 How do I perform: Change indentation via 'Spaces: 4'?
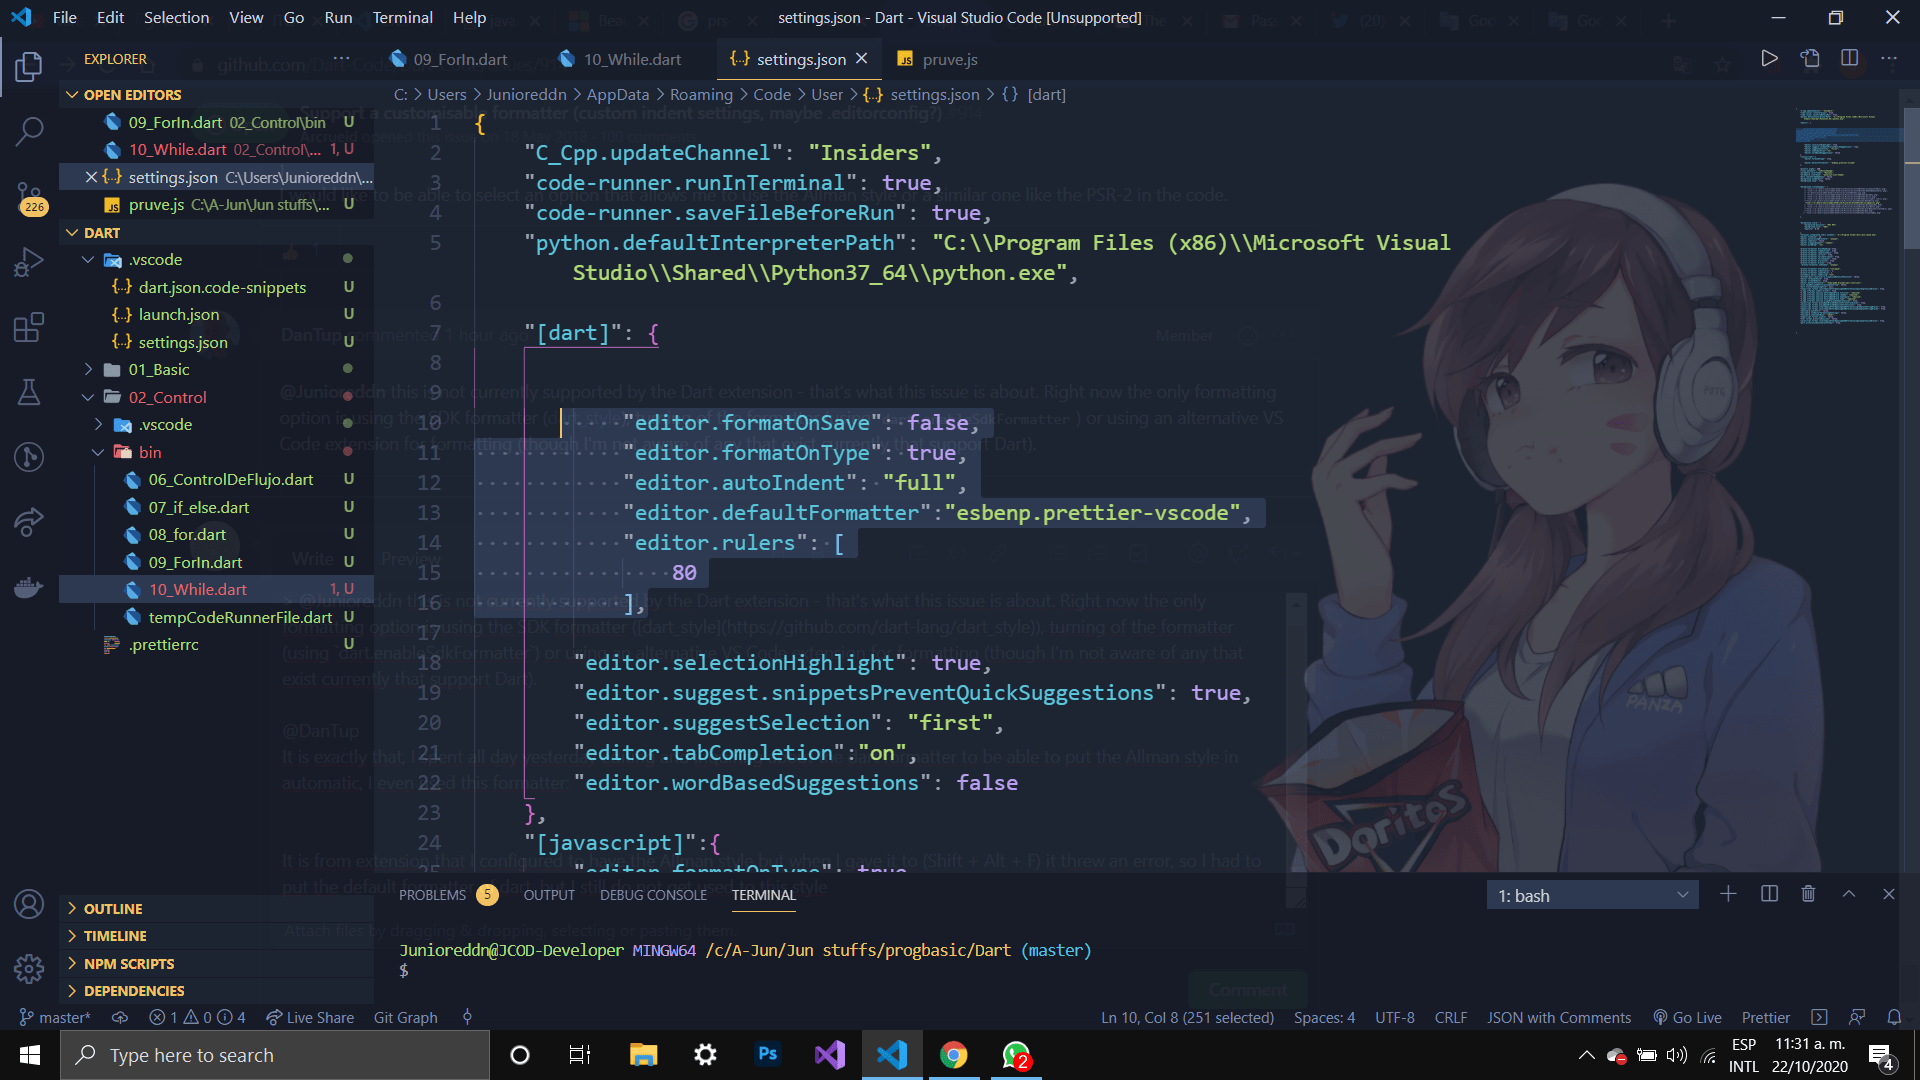click(x=1324, y=1018)
